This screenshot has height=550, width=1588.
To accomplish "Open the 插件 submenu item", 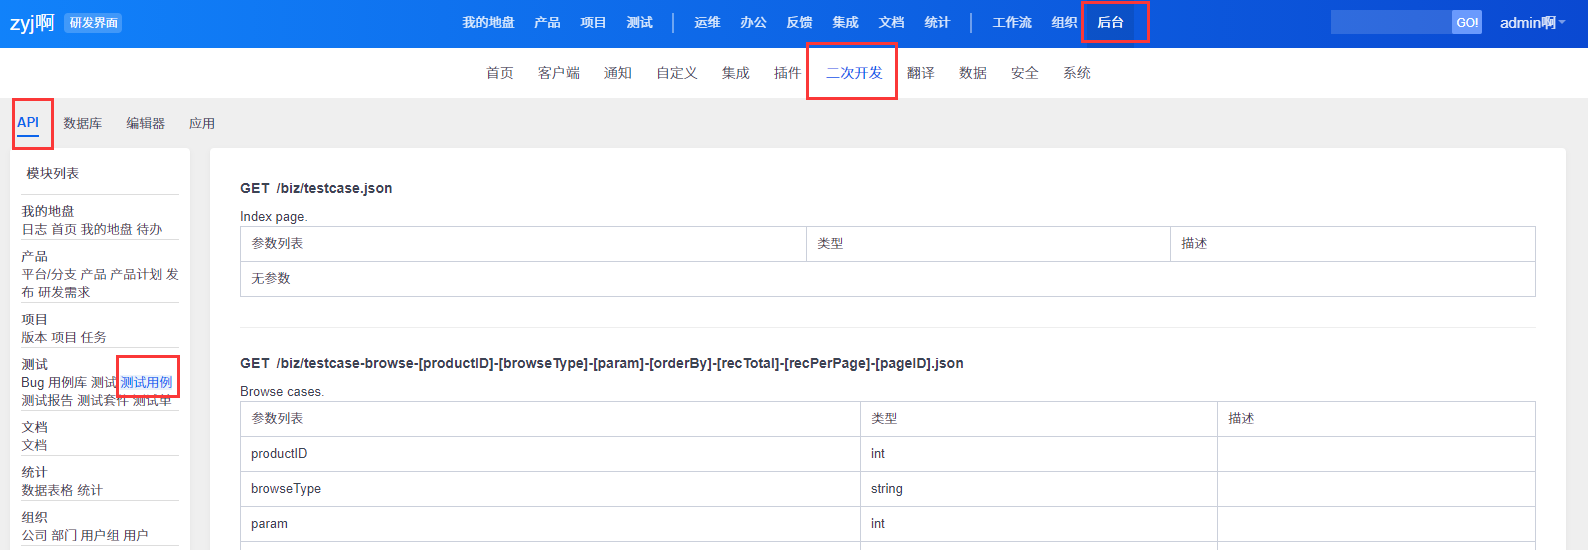I will point(787,73).
